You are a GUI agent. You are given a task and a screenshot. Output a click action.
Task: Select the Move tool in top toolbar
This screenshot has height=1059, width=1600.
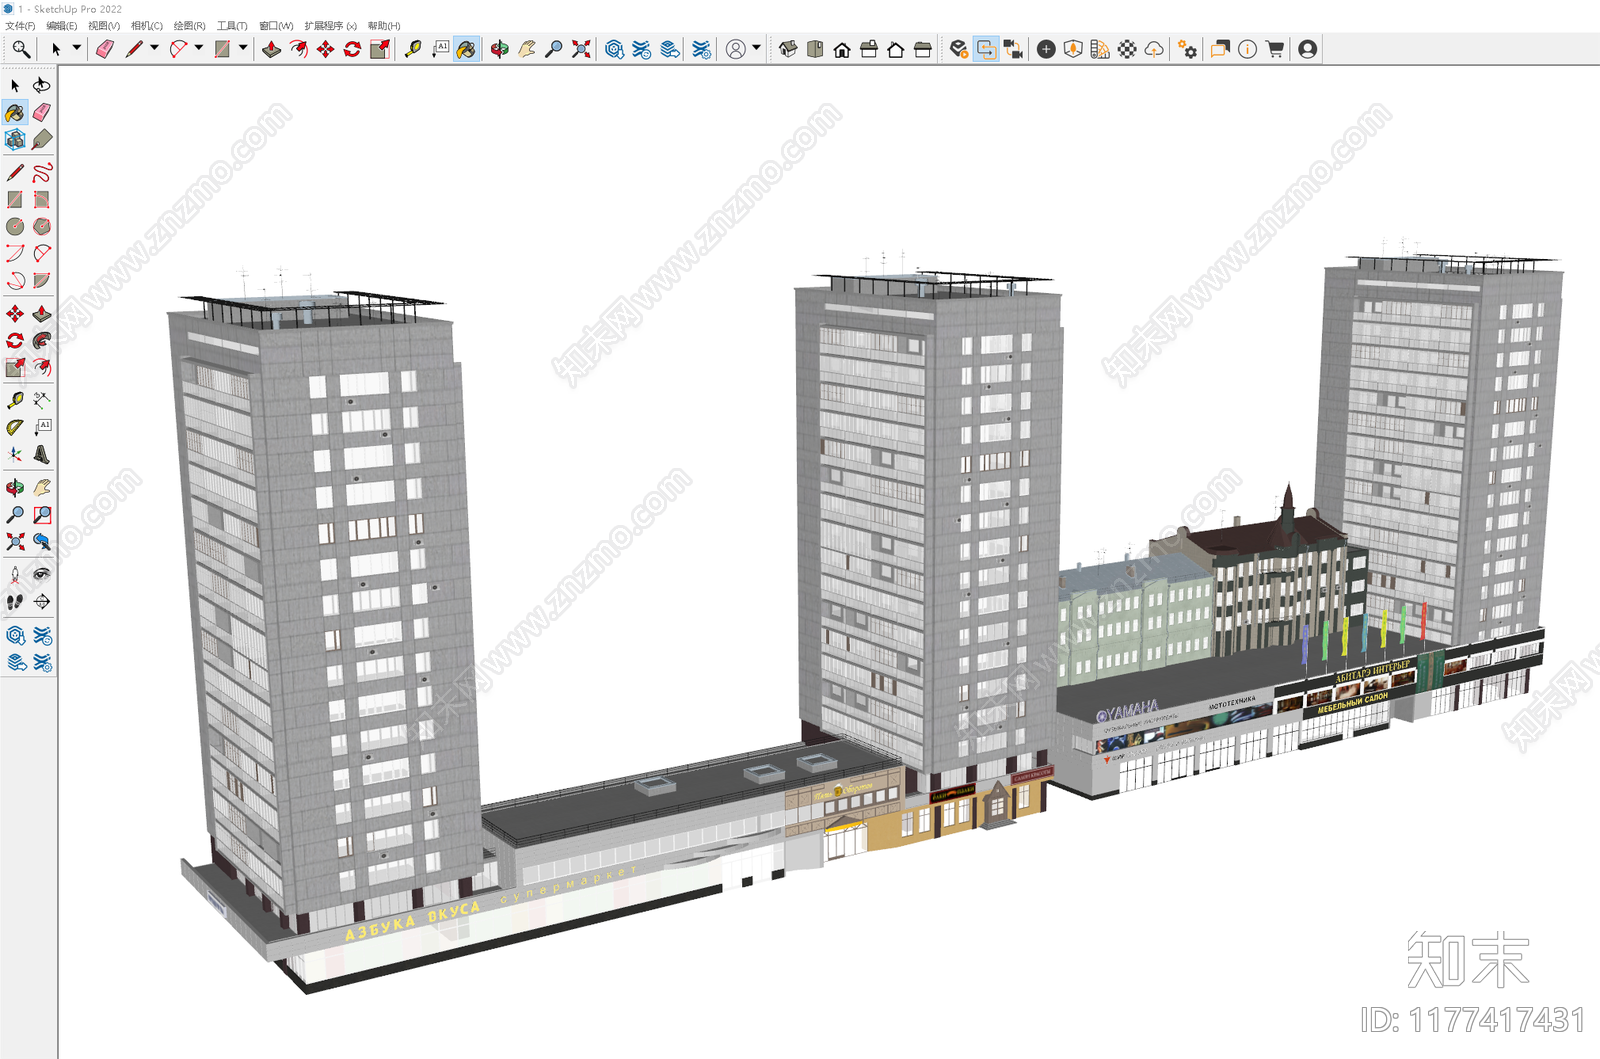(325, 49)
